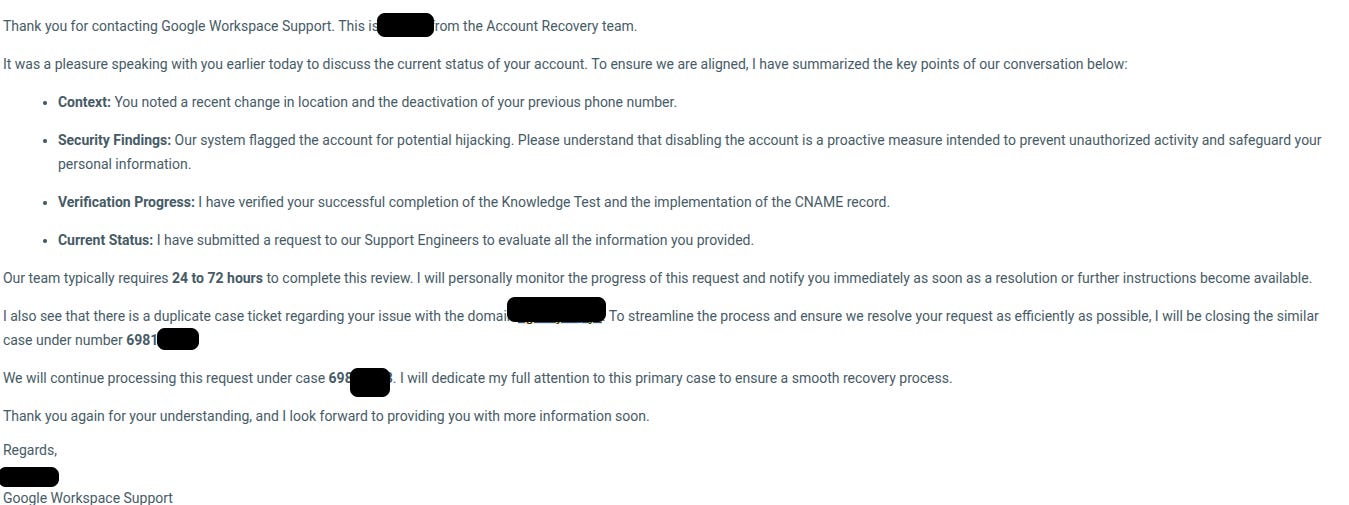The height and width of the screenshot is (505, 1349).
Task: Click the blacked-out signature name below "Regards,"
Action: [x=30, y=476]
